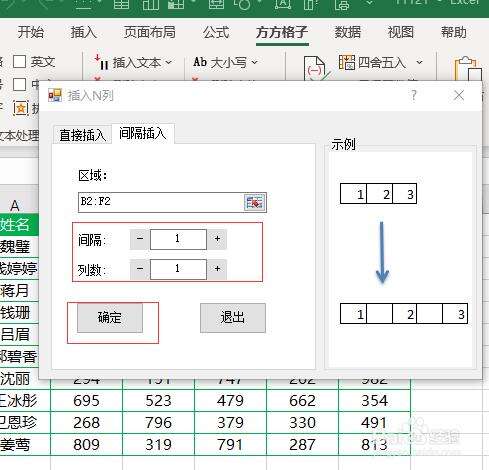
Task: Click the 列数 number input field
Action: point(178,269)
